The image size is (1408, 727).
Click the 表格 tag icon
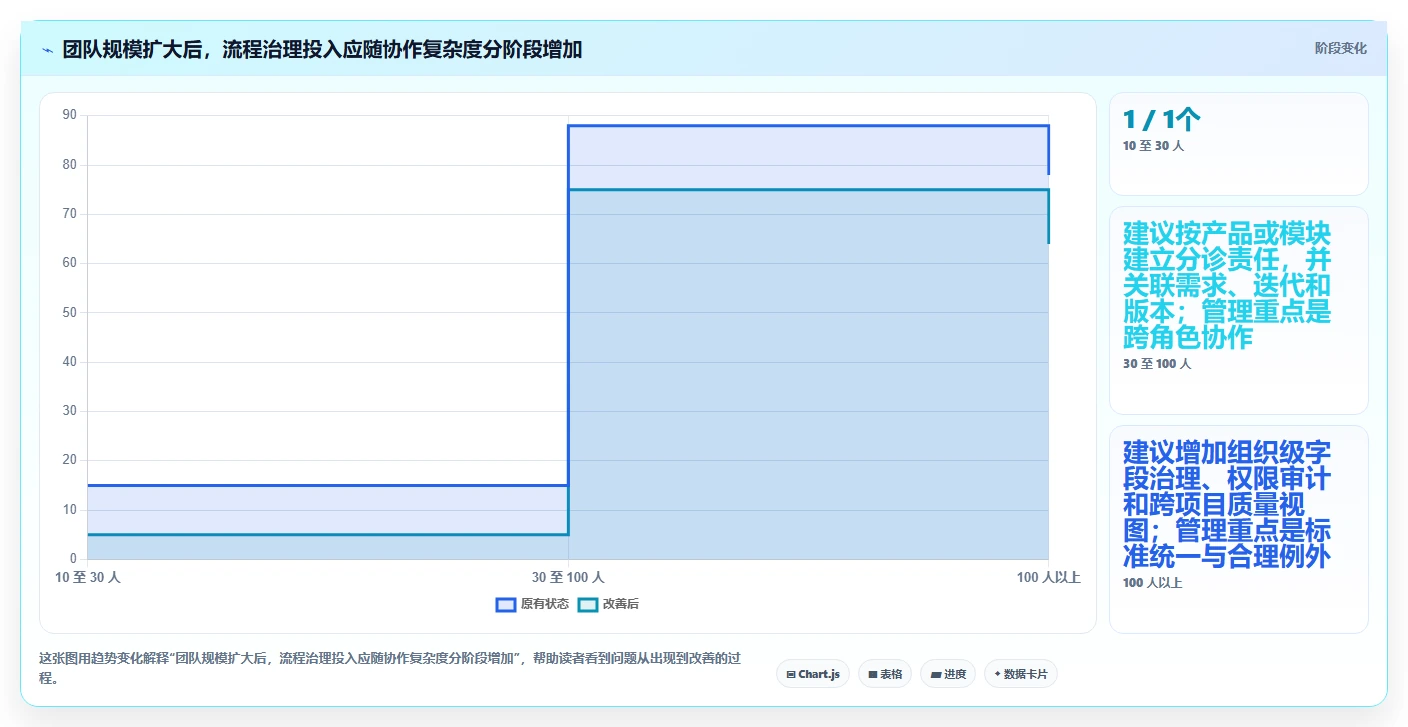pyautogui.click(x=873, y=675)
